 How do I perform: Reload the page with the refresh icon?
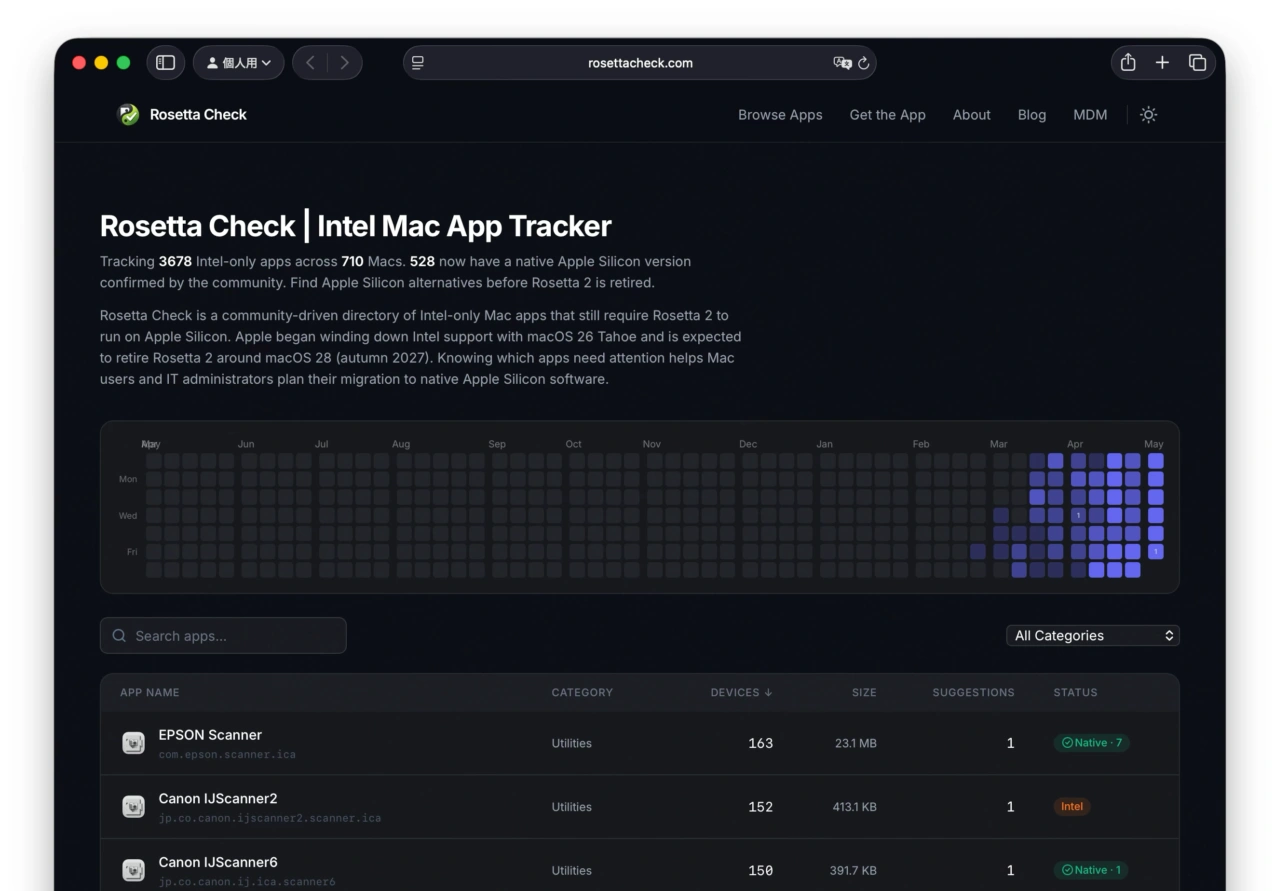864,63
